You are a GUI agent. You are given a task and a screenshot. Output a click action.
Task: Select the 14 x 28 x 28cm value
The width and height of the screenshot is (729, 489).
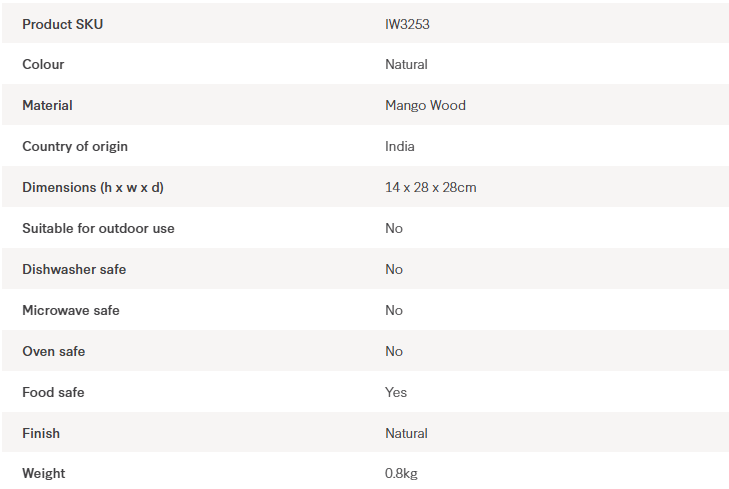(430, 188)
